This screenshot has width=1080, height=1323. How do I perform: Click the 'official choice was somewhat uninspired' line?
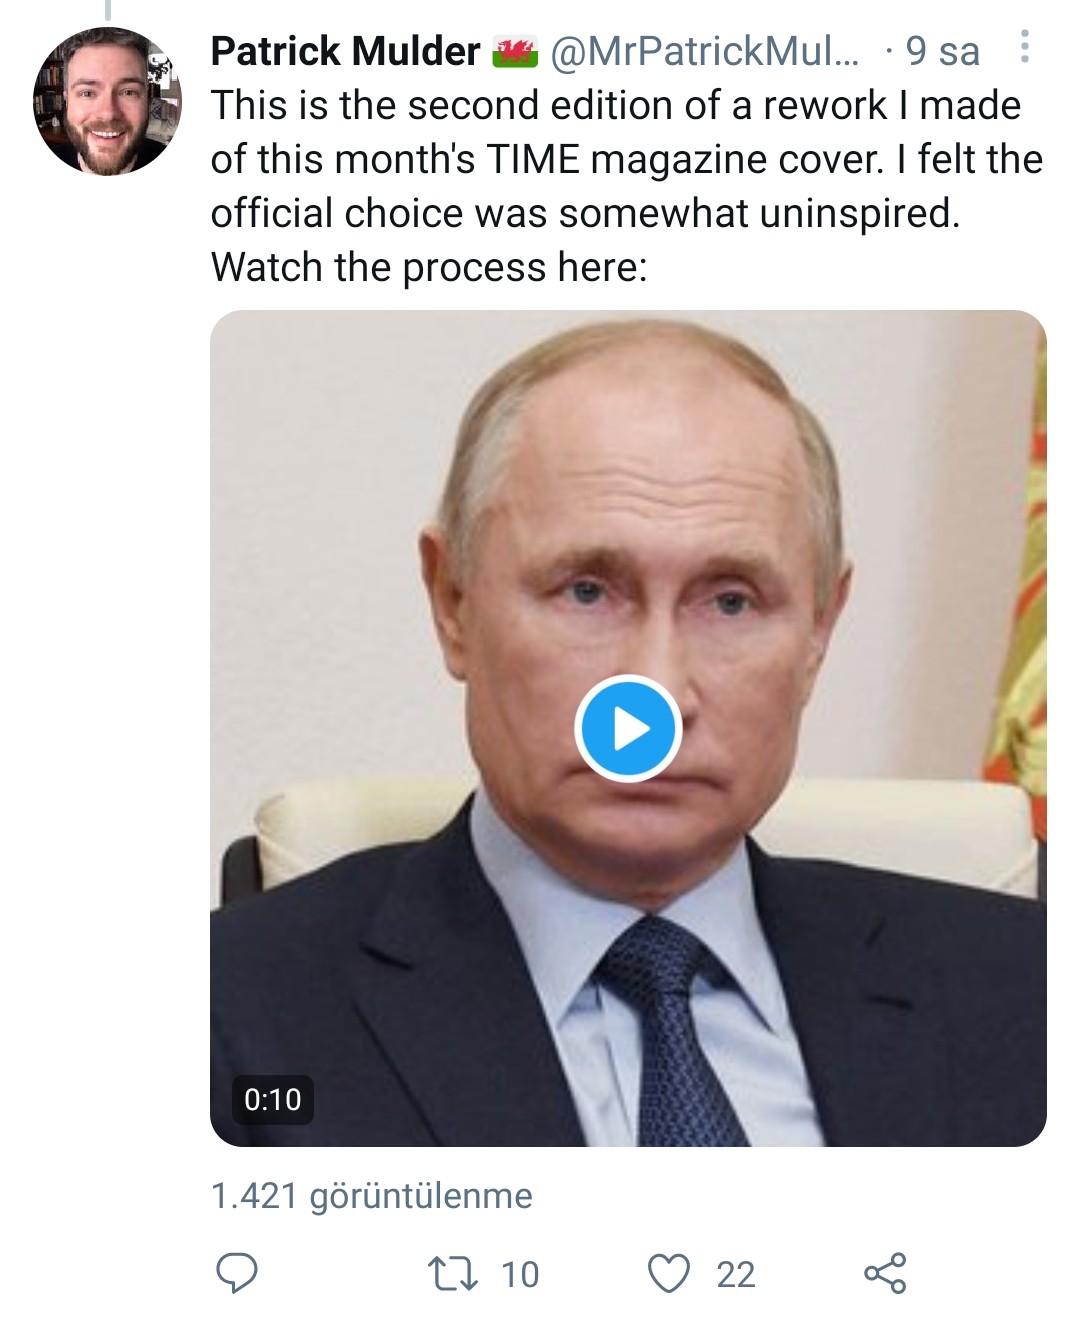click(585, 213)
